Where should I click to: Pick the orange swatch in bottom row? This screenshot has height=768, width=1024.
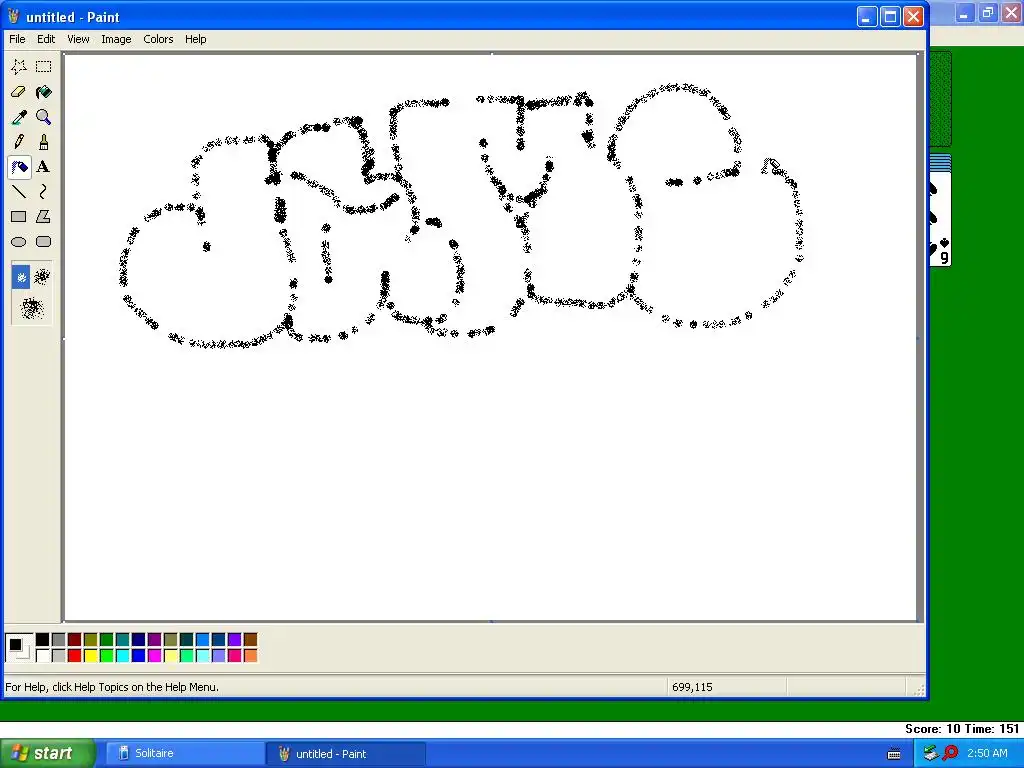click(251, 655)
